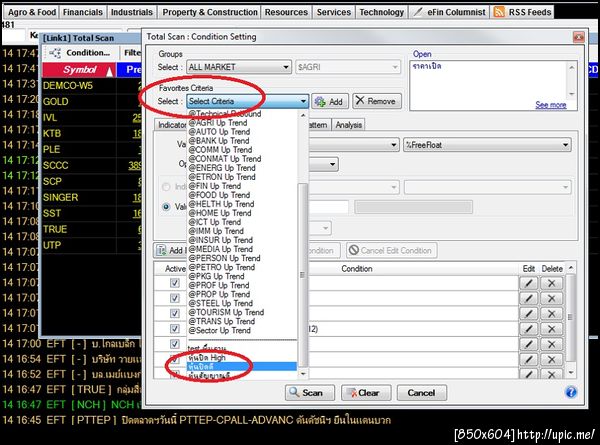Click symbol SINGER in Total Scan list
The height and width of the screenshot is (445, 600).
pyautogui.click(x=60, y=197)
